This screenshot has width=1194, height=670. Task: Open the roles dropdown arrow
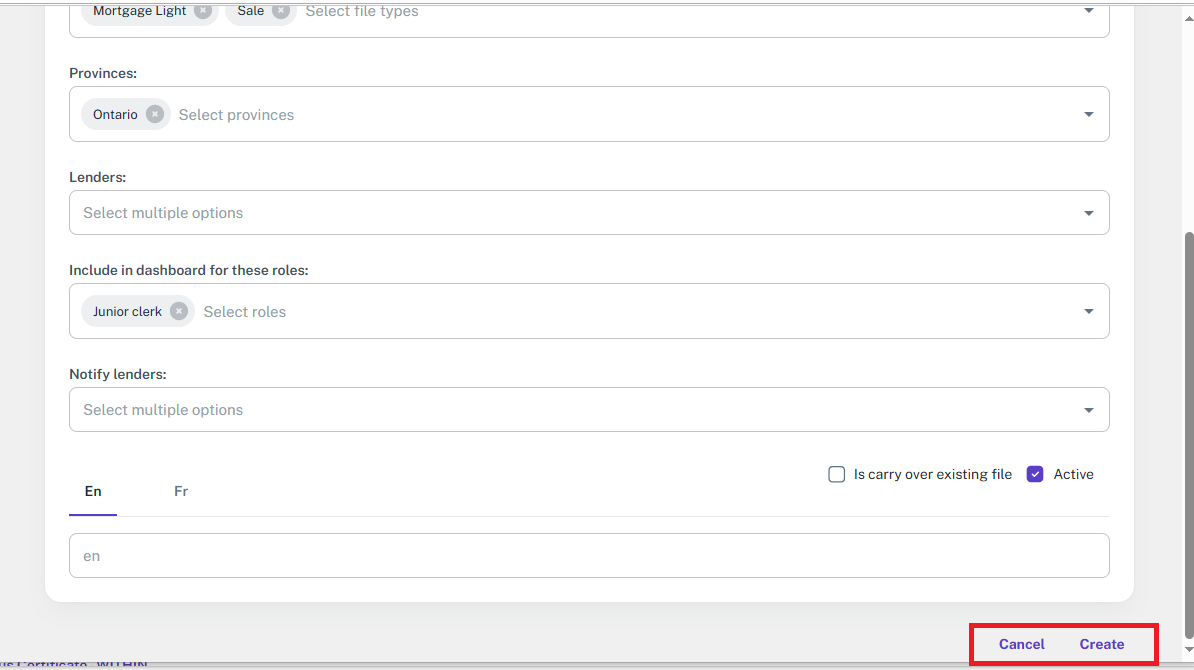pyautogui.click(x=1089, y=311)
